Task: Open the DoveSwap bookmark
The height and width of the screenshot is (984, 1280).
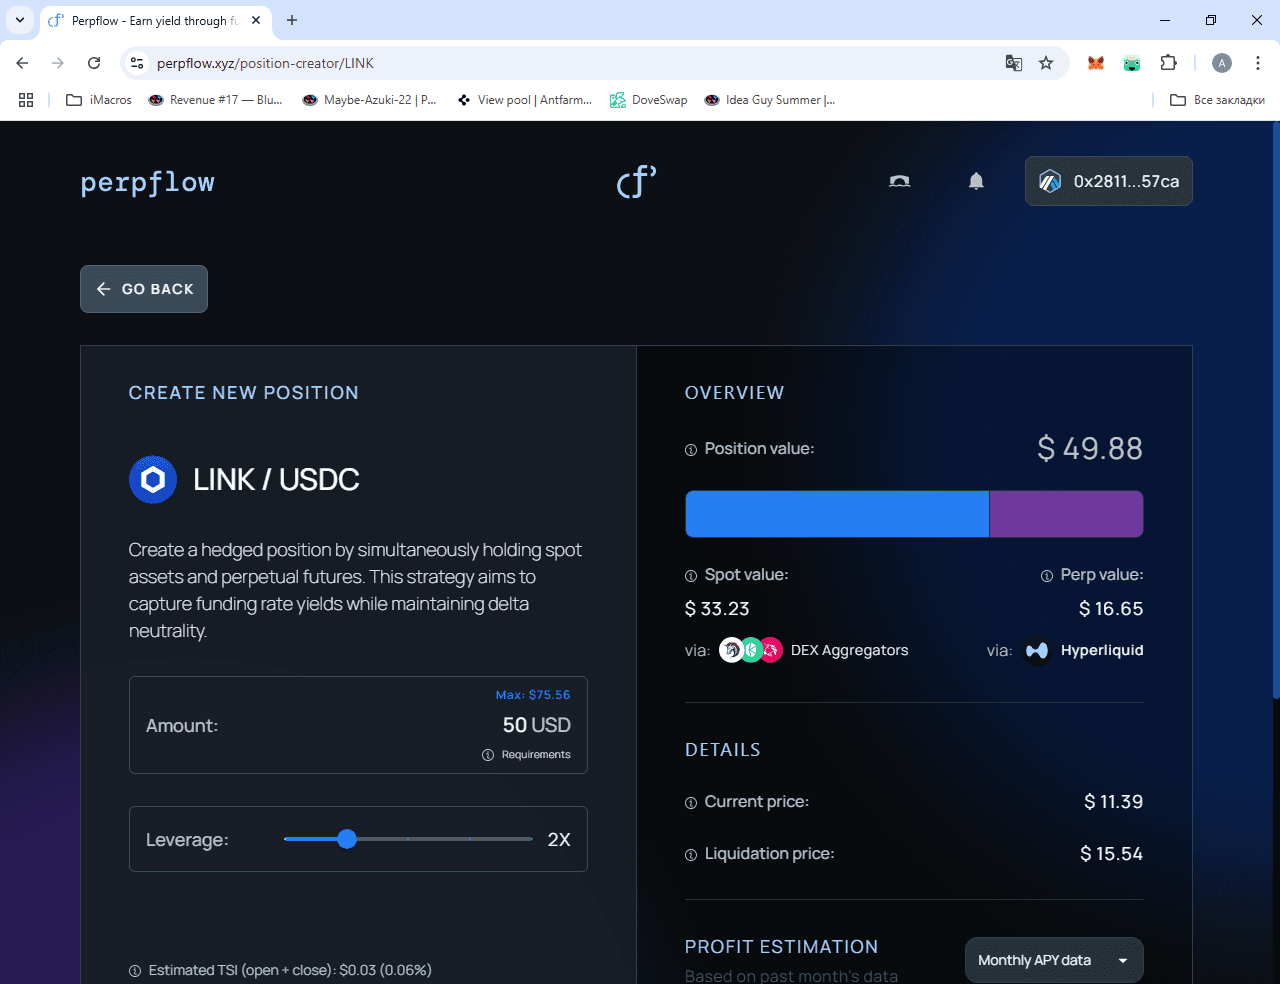Action: tap(649, 100)
